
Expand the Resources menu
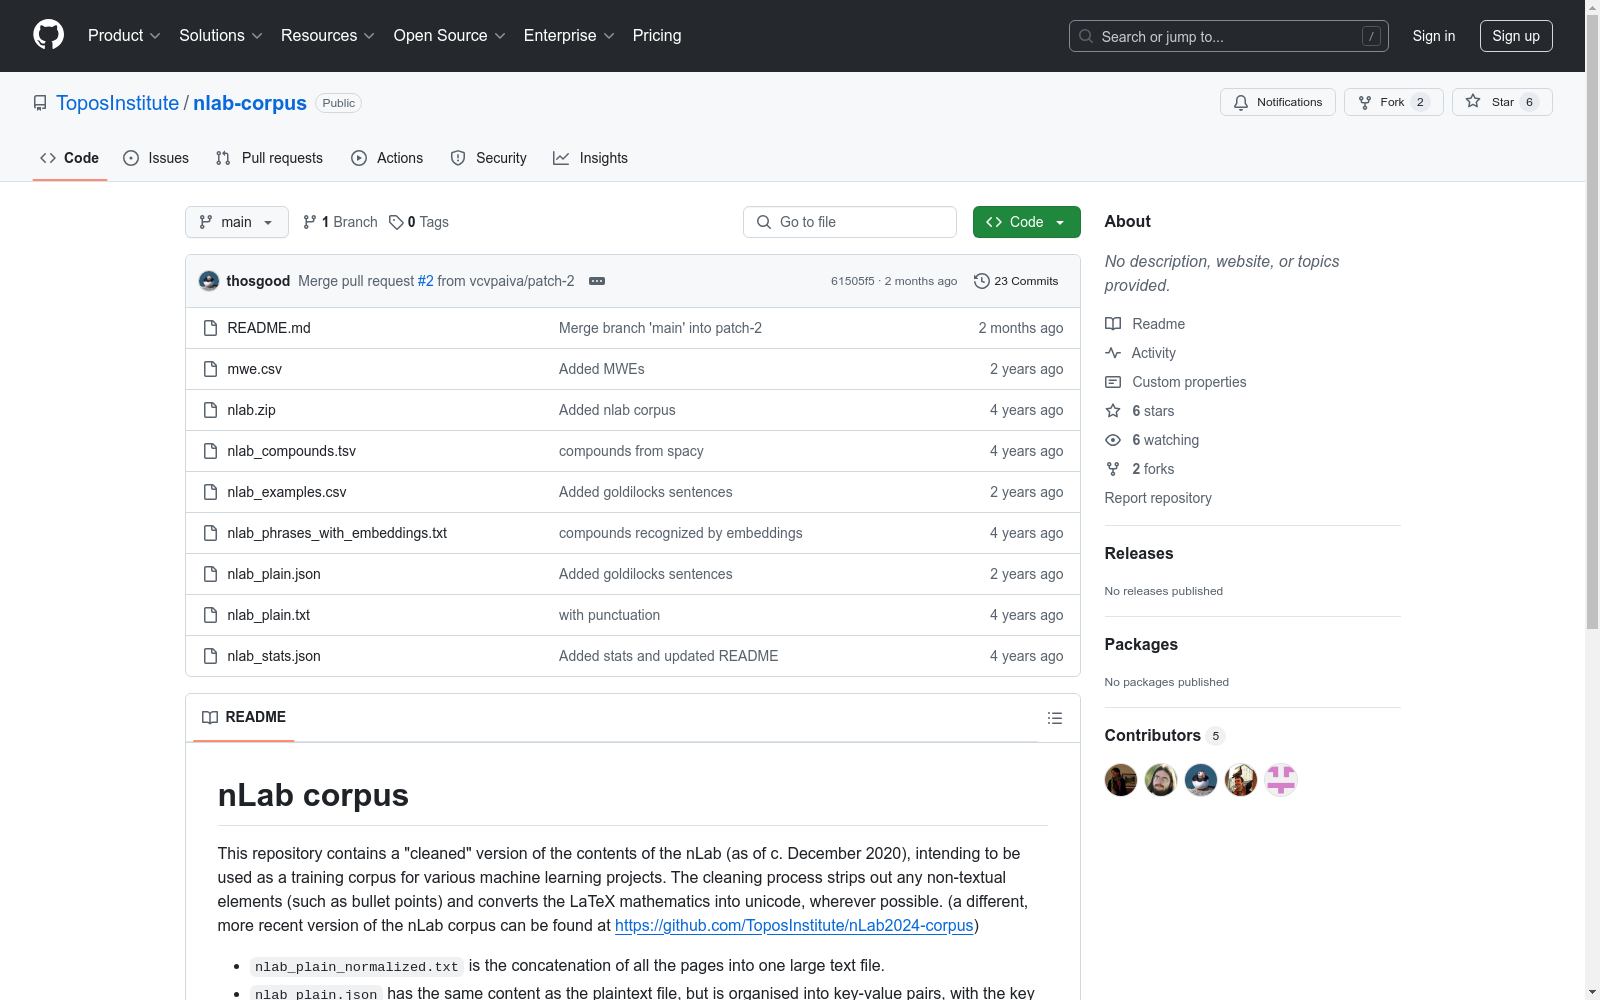click(x=328, y=35)
